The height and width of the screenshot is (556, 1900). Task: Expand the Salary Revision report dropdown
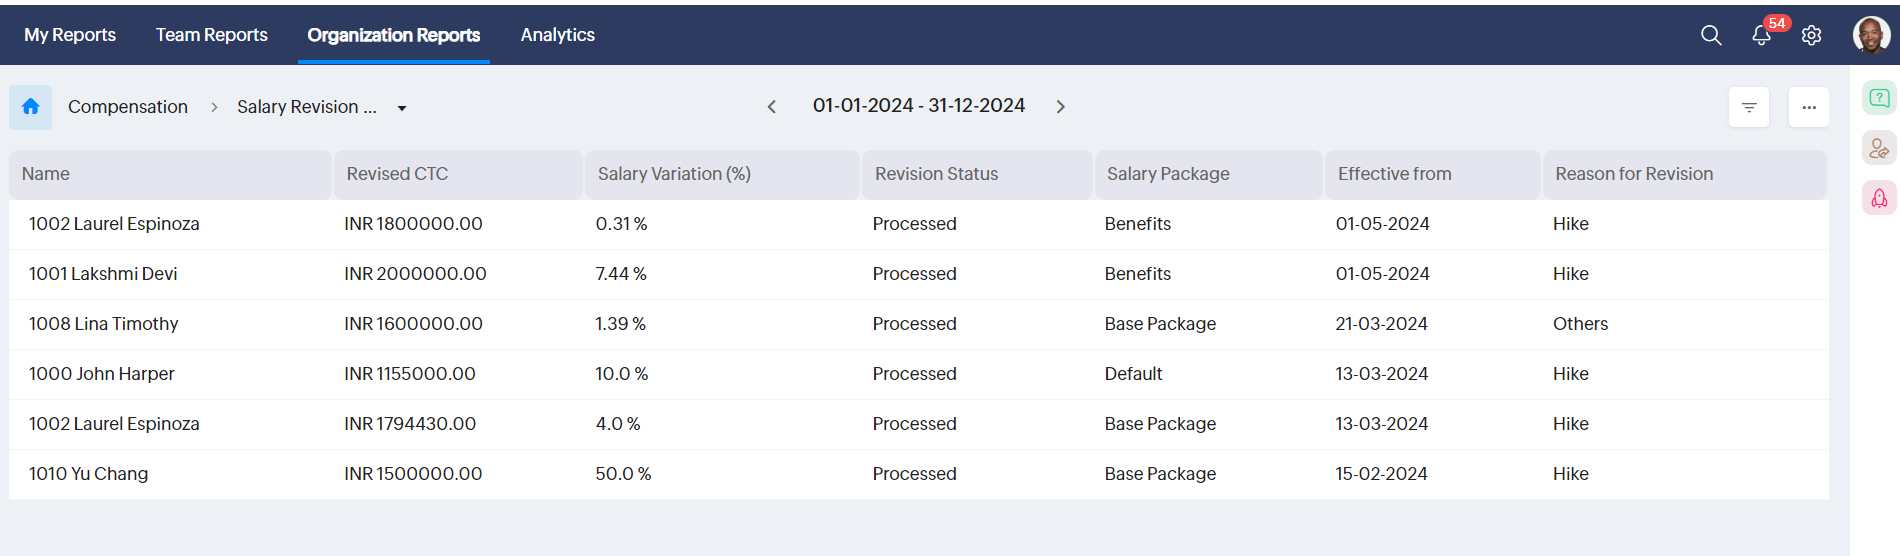pos(402,108)
